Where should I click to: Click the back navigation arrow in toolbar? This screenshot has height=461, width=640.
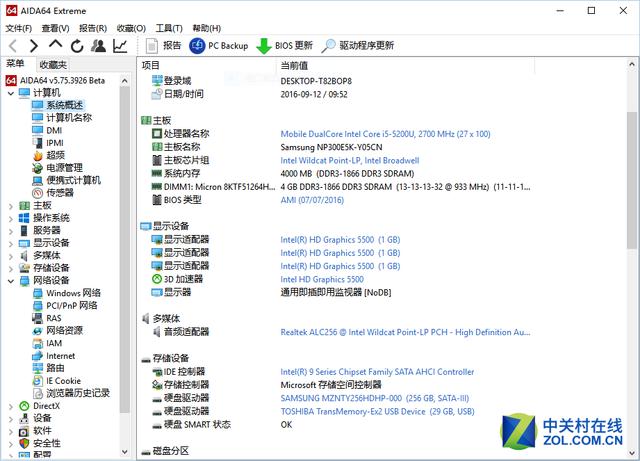[13, 46]
